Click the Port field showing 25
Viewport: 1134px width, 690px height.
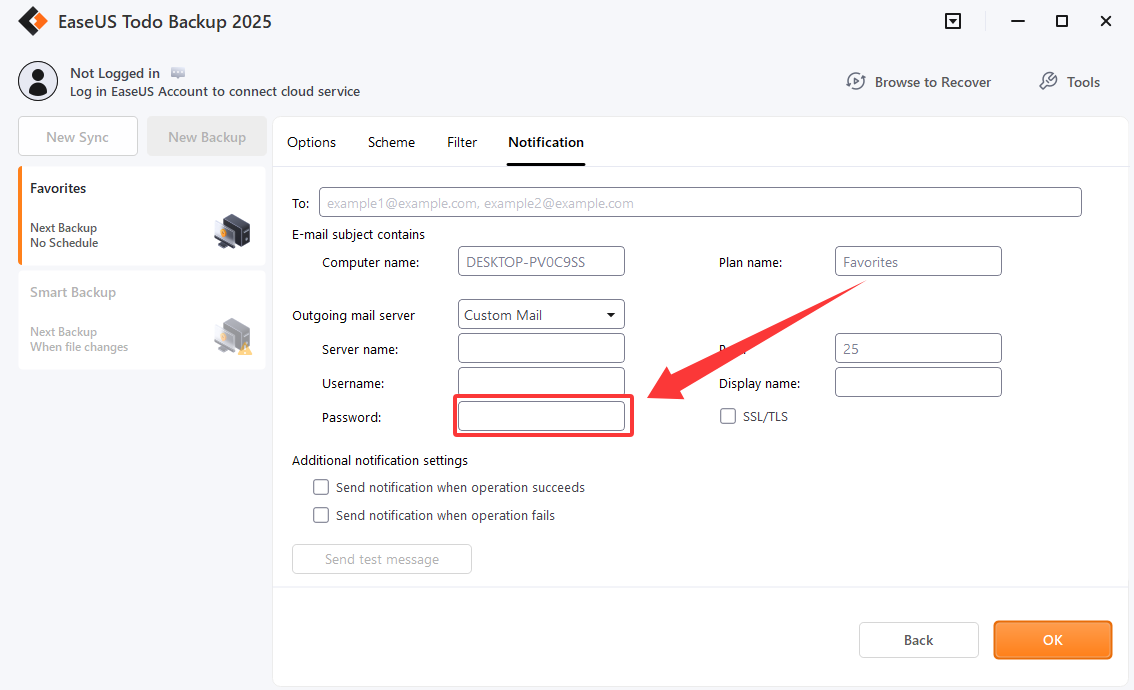click(x=918, y=348)
